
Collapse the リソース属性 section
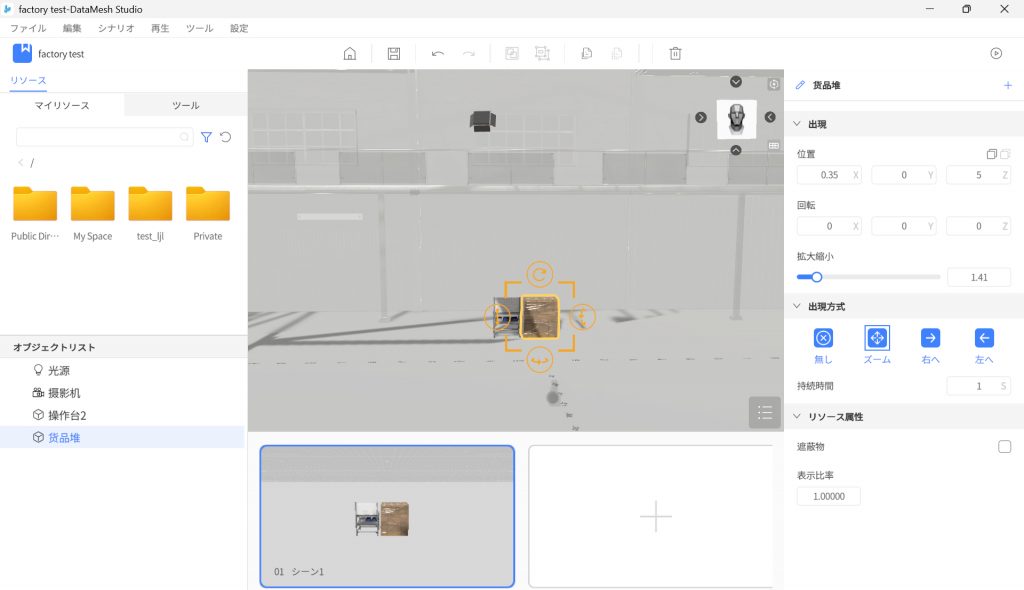pos(797,416)
